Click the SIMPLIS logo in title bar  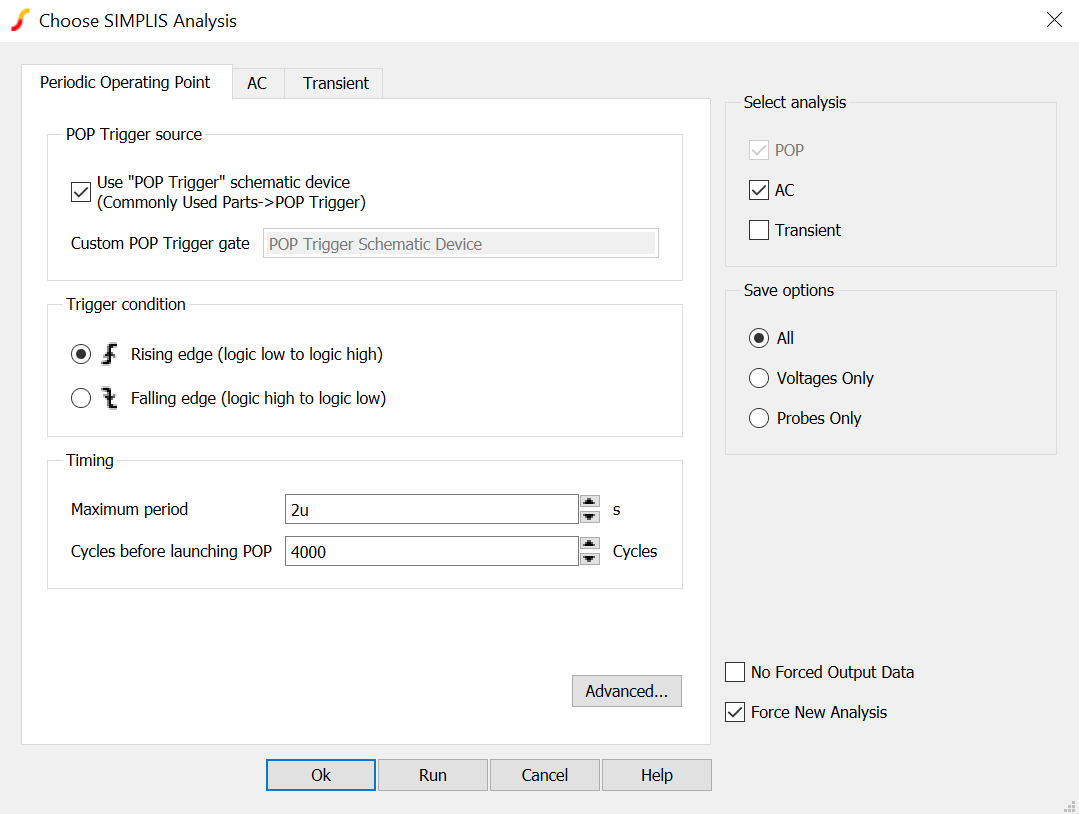point(20,20)
